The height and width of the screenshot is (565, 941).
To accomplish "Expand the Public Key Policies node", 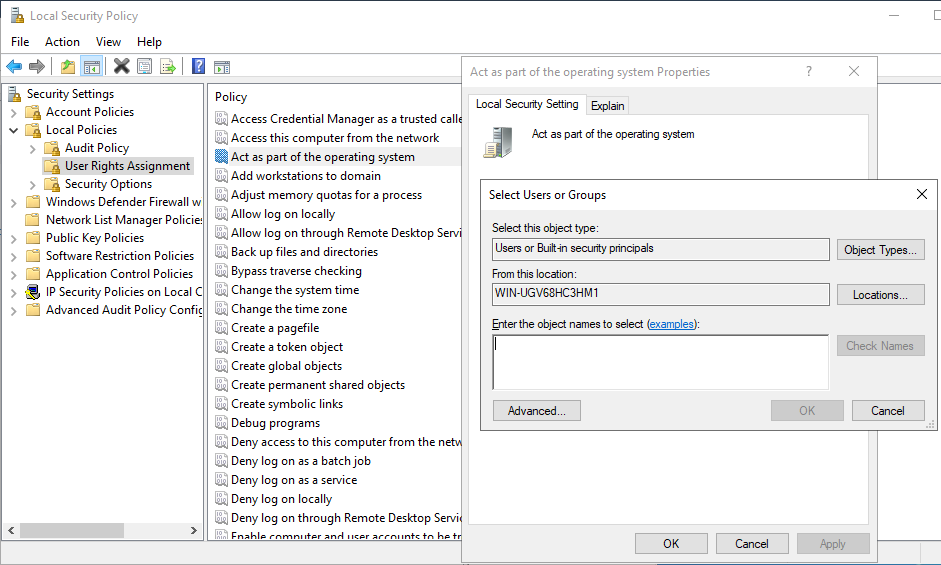I will (x=14, y=238).
